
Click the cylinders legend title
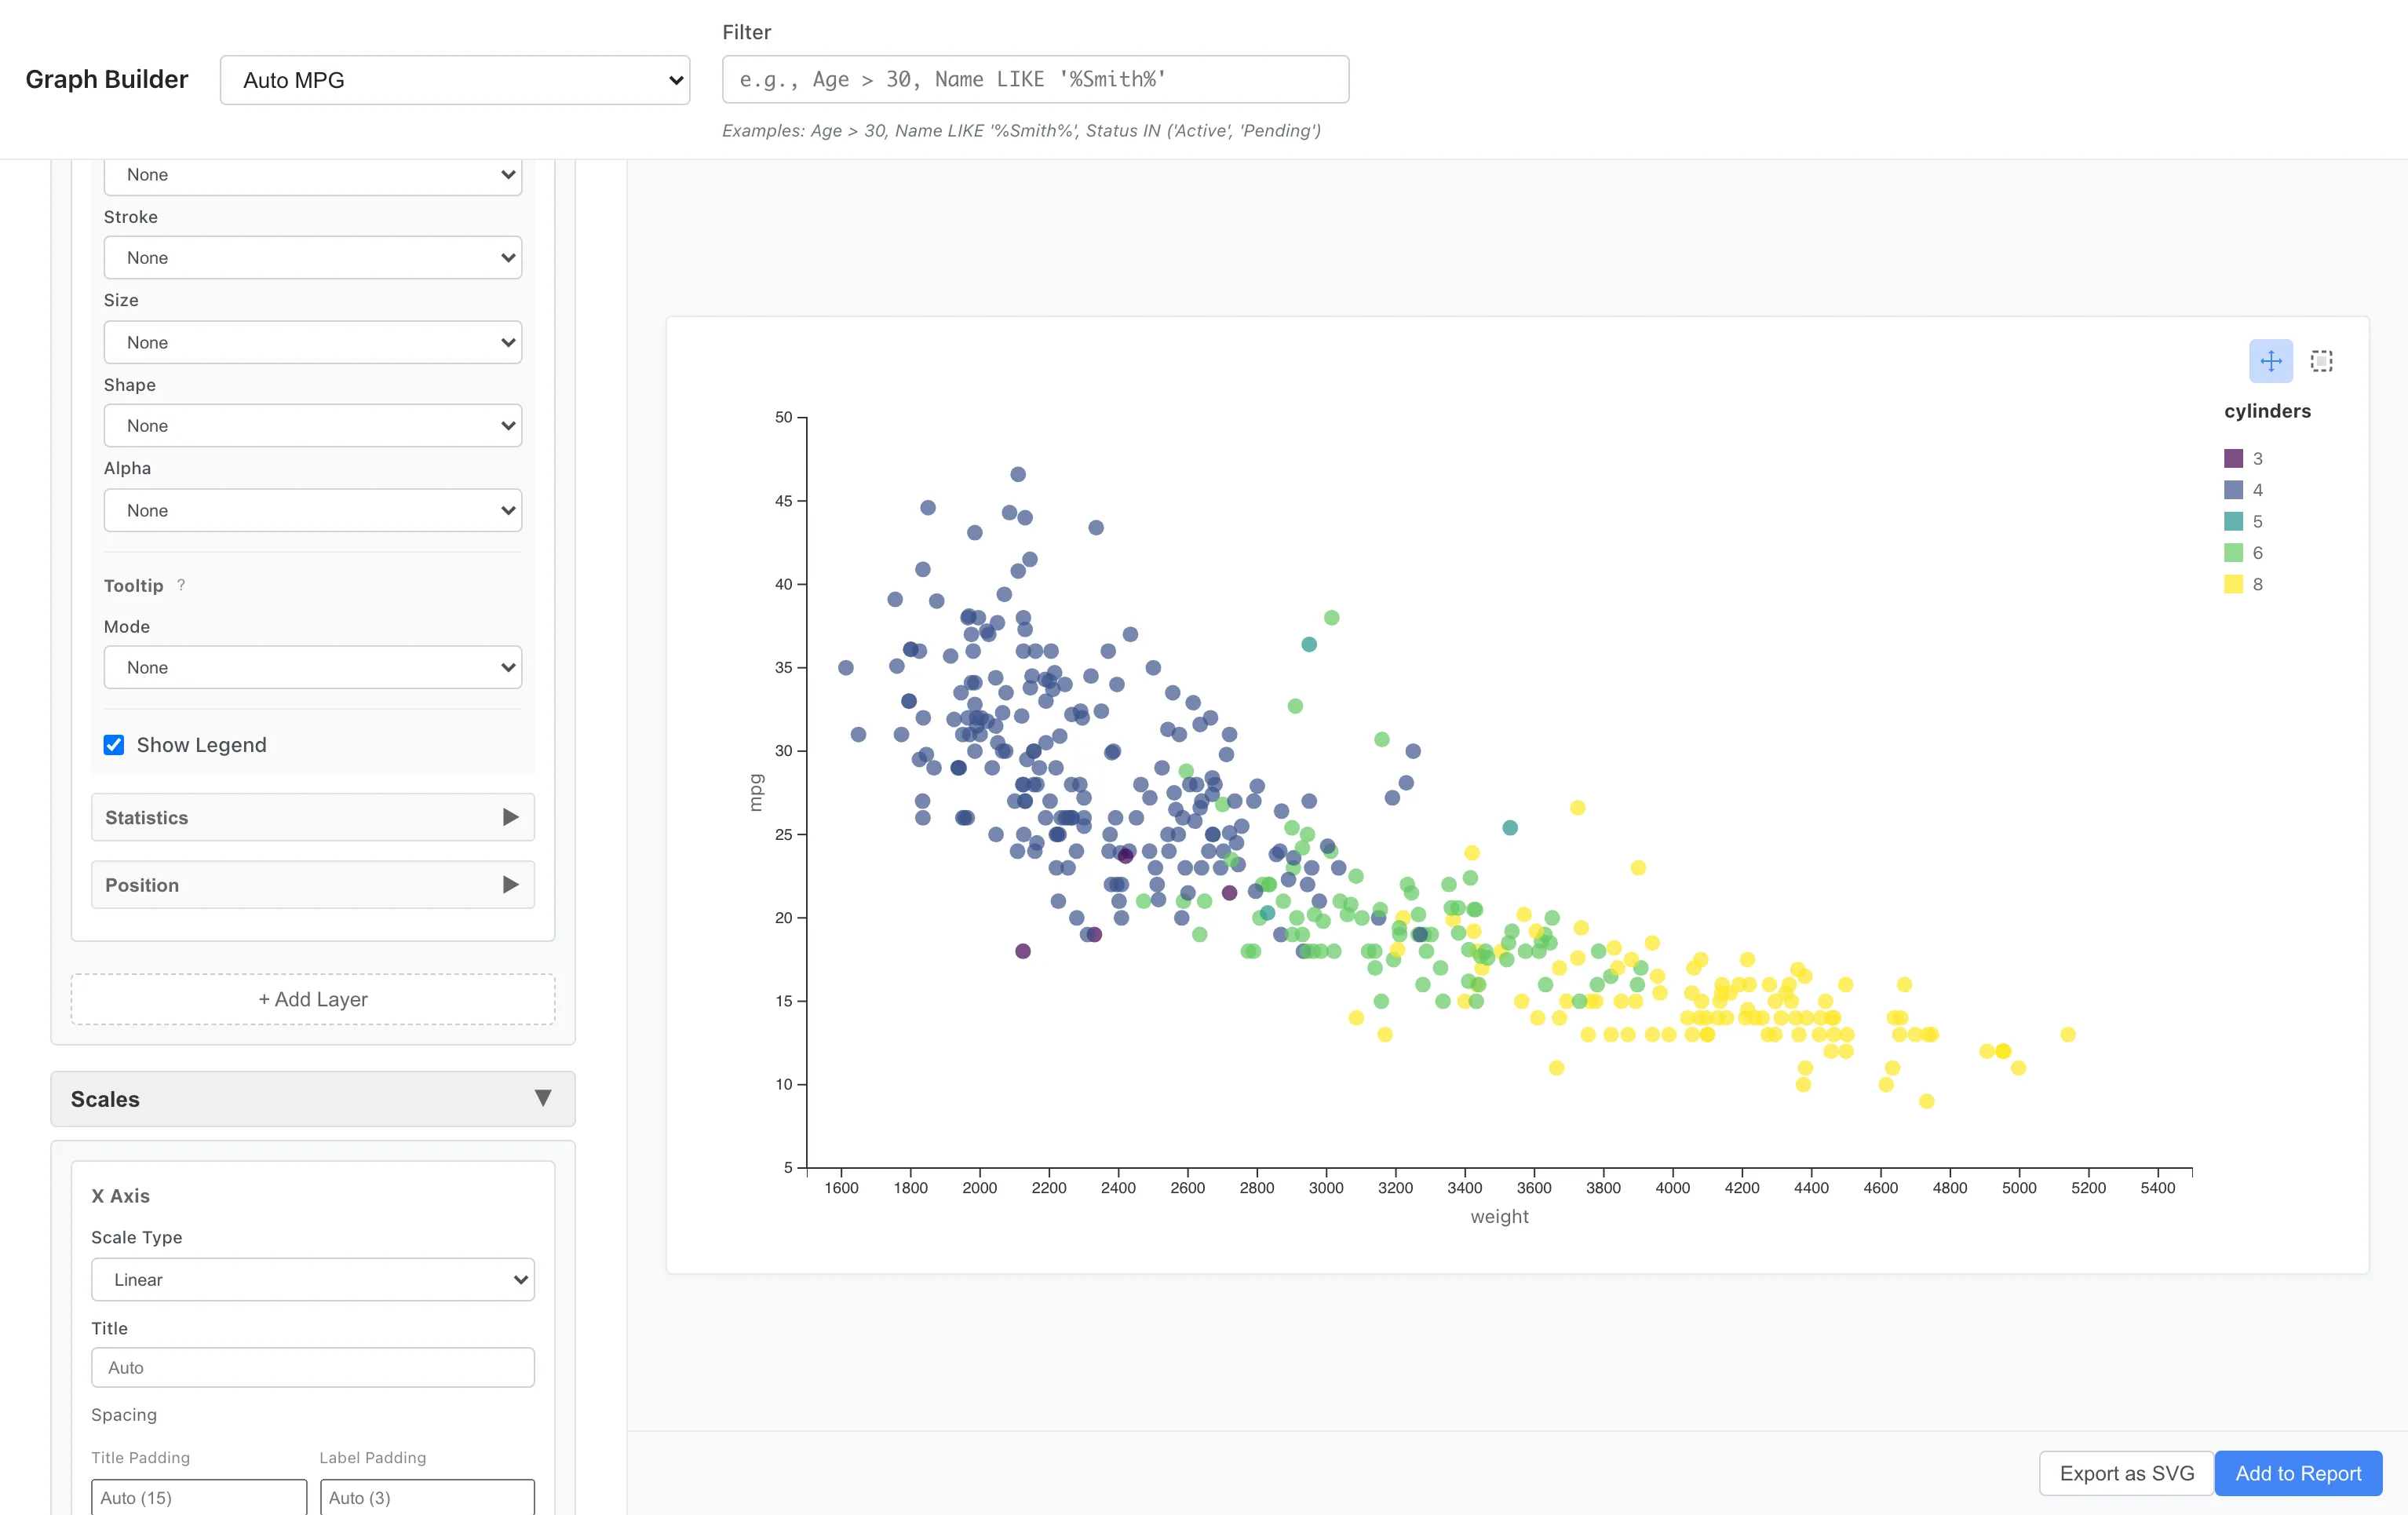pyautogui.click(x=2267, y=411)
